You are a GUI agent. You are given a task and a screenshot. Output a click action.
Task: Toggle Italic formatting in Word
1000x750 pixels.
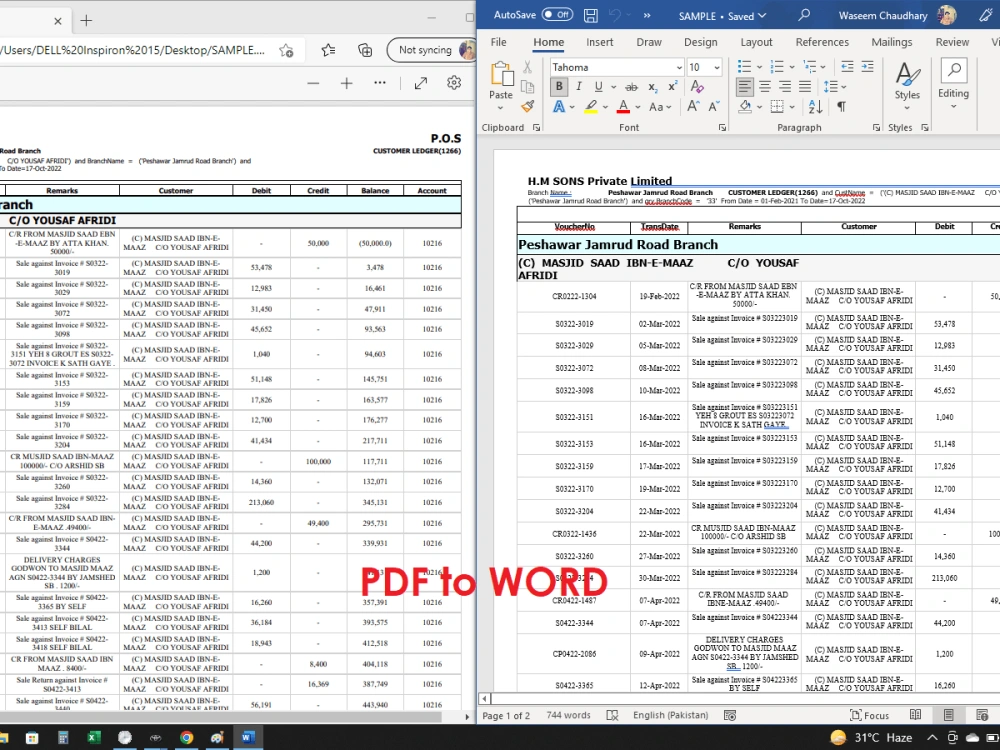point(578,87)
